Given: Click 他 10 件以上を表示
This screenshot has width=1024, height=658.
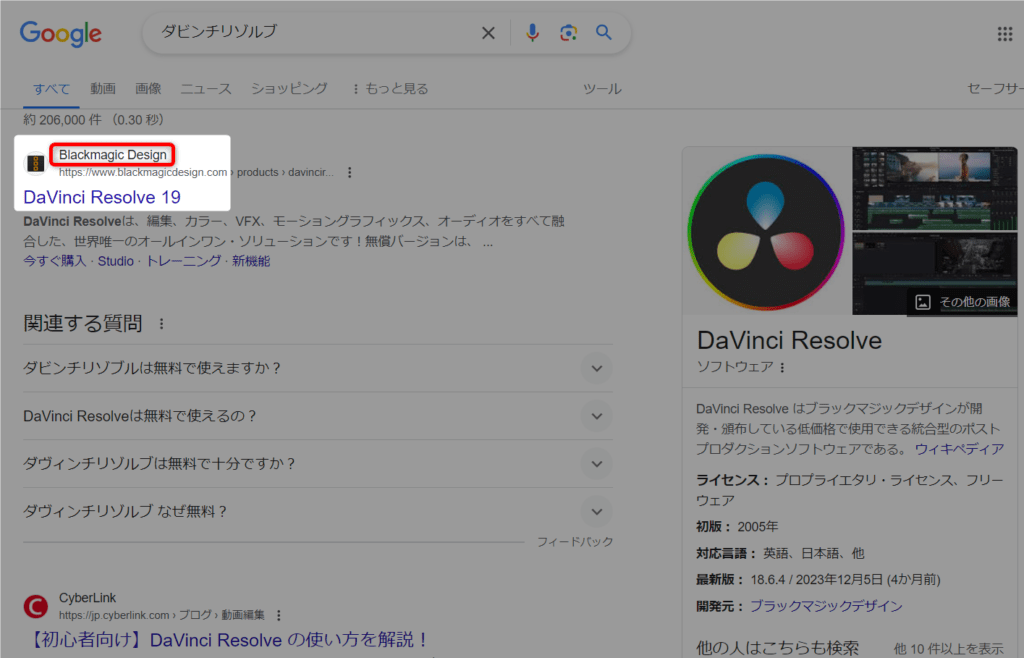Looking at the screenshot, I should pos(948,649).
